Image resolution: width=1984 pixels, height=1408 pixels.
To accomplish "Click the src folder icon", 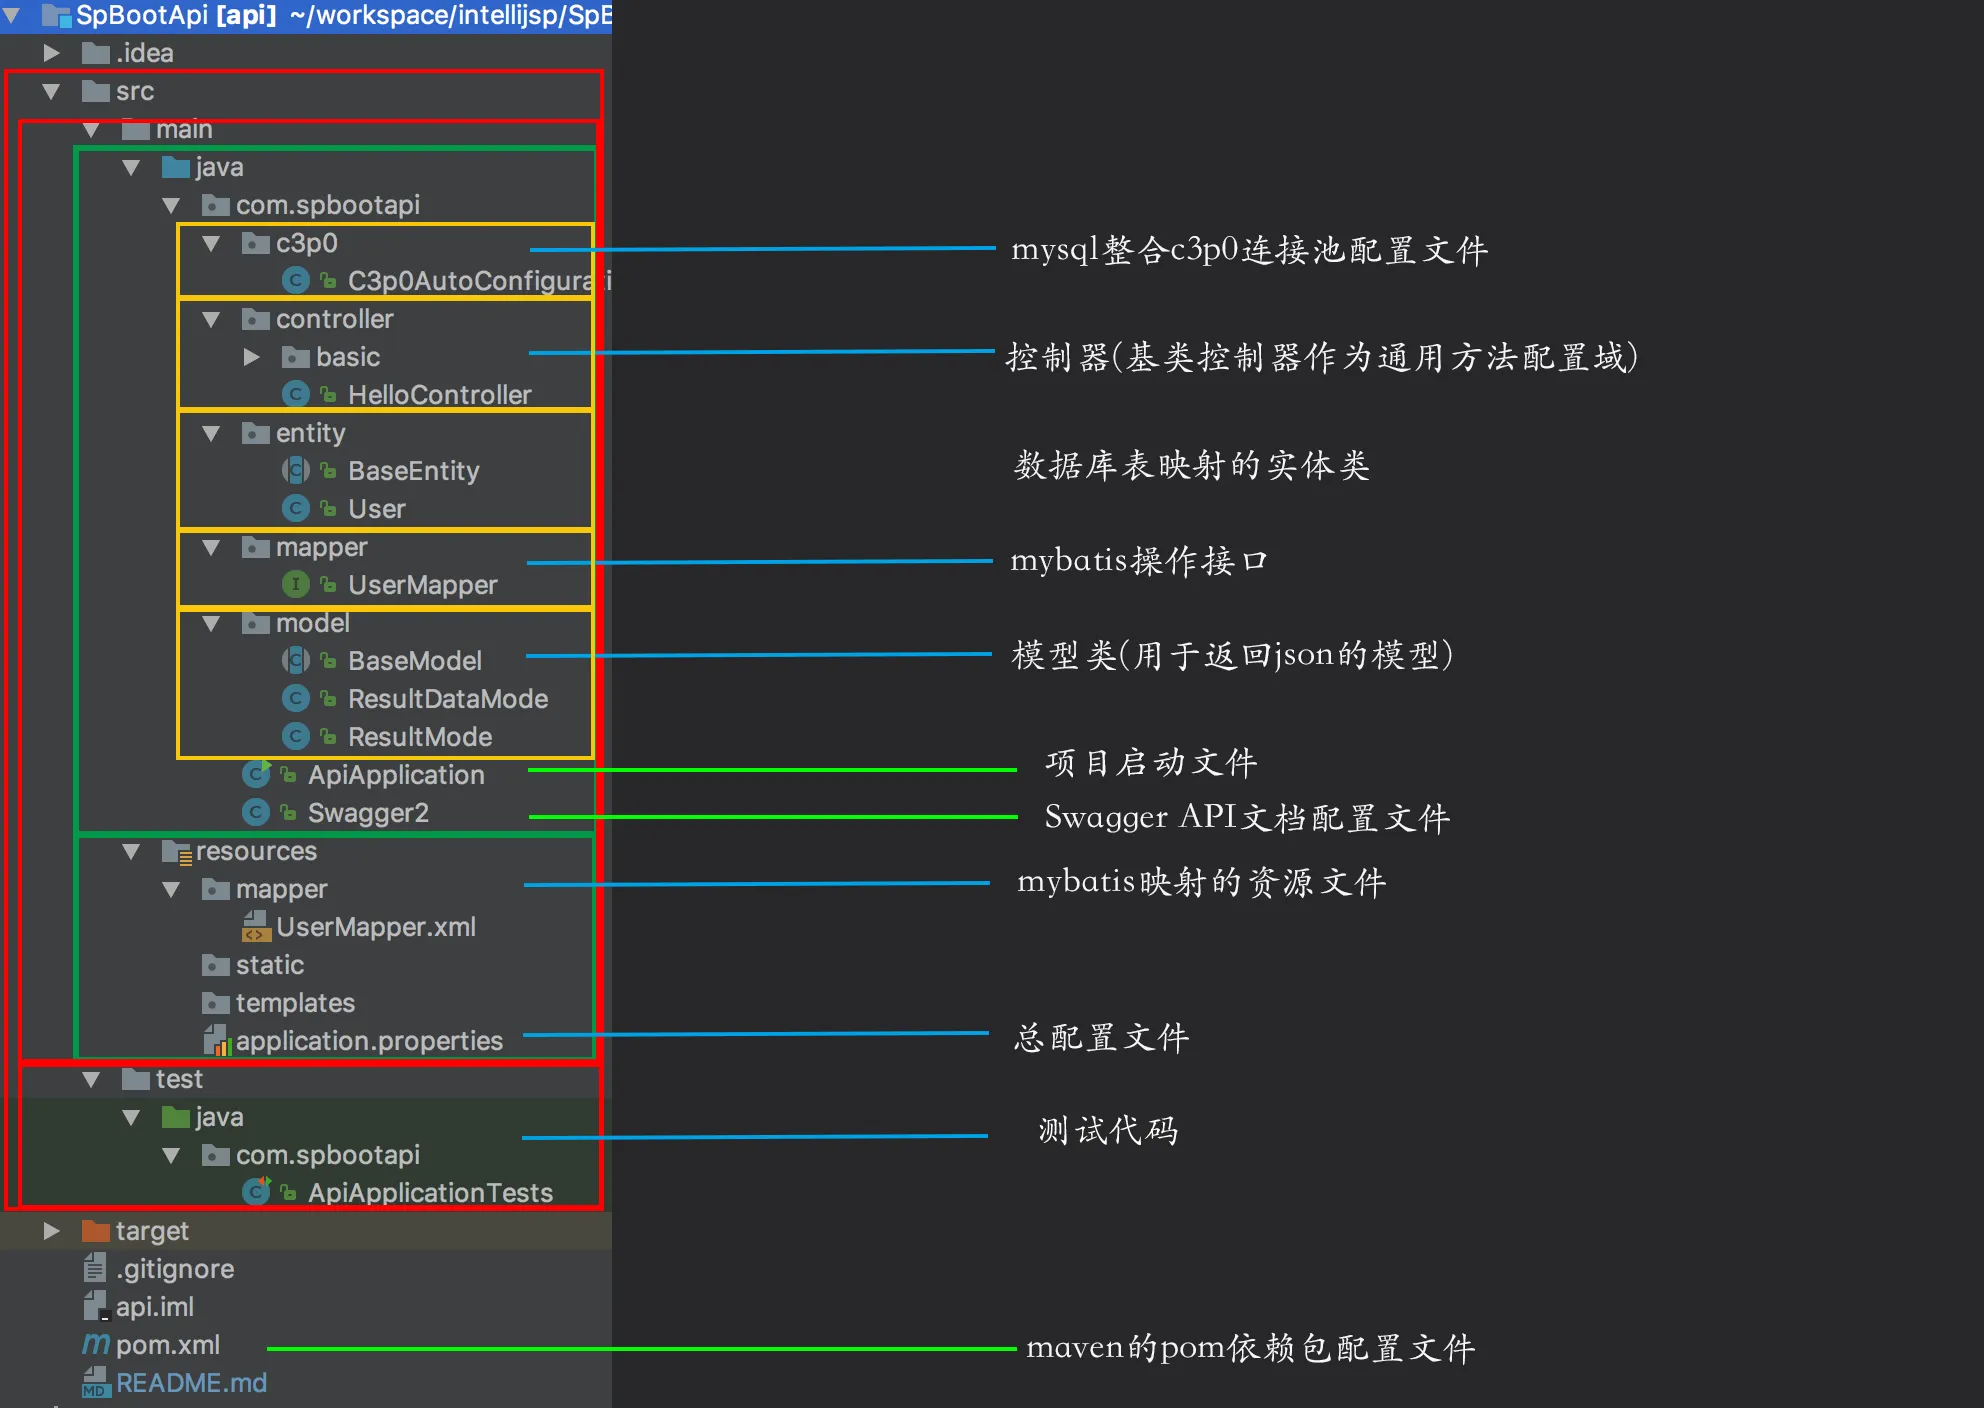I will [x=96, y=91].
